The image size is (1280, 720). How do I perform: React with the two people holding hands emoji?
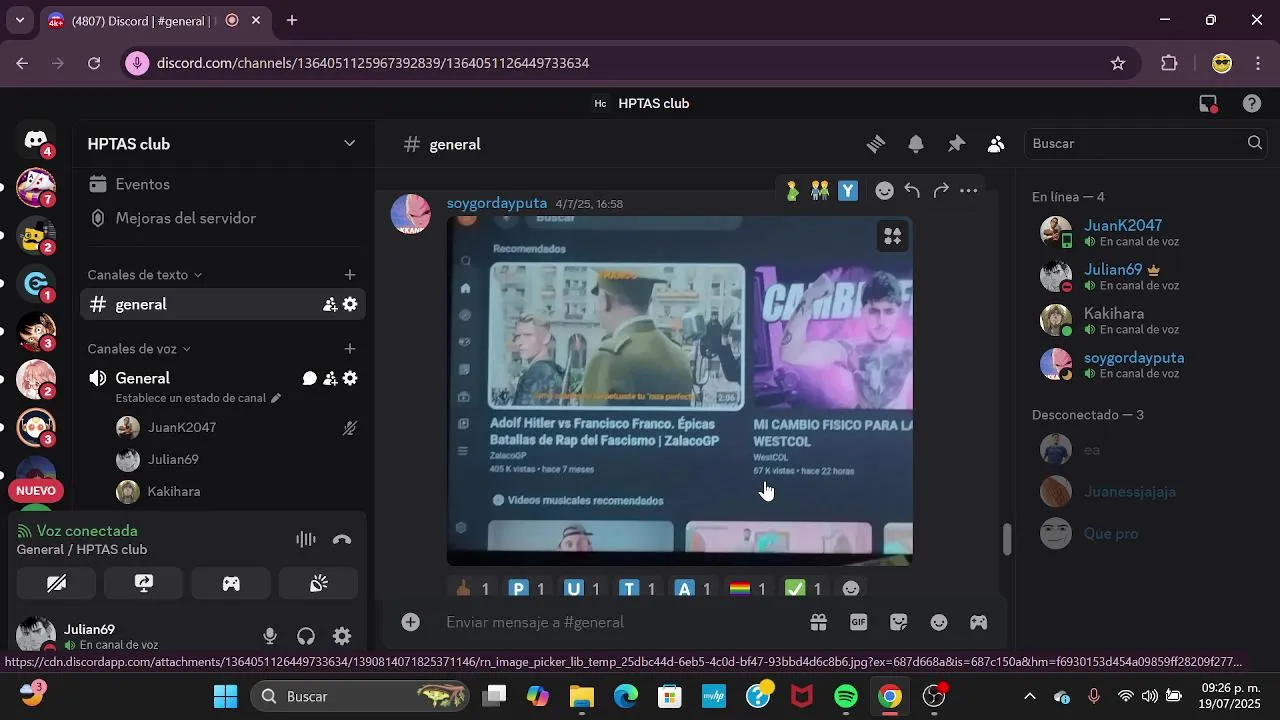[820, 190]
